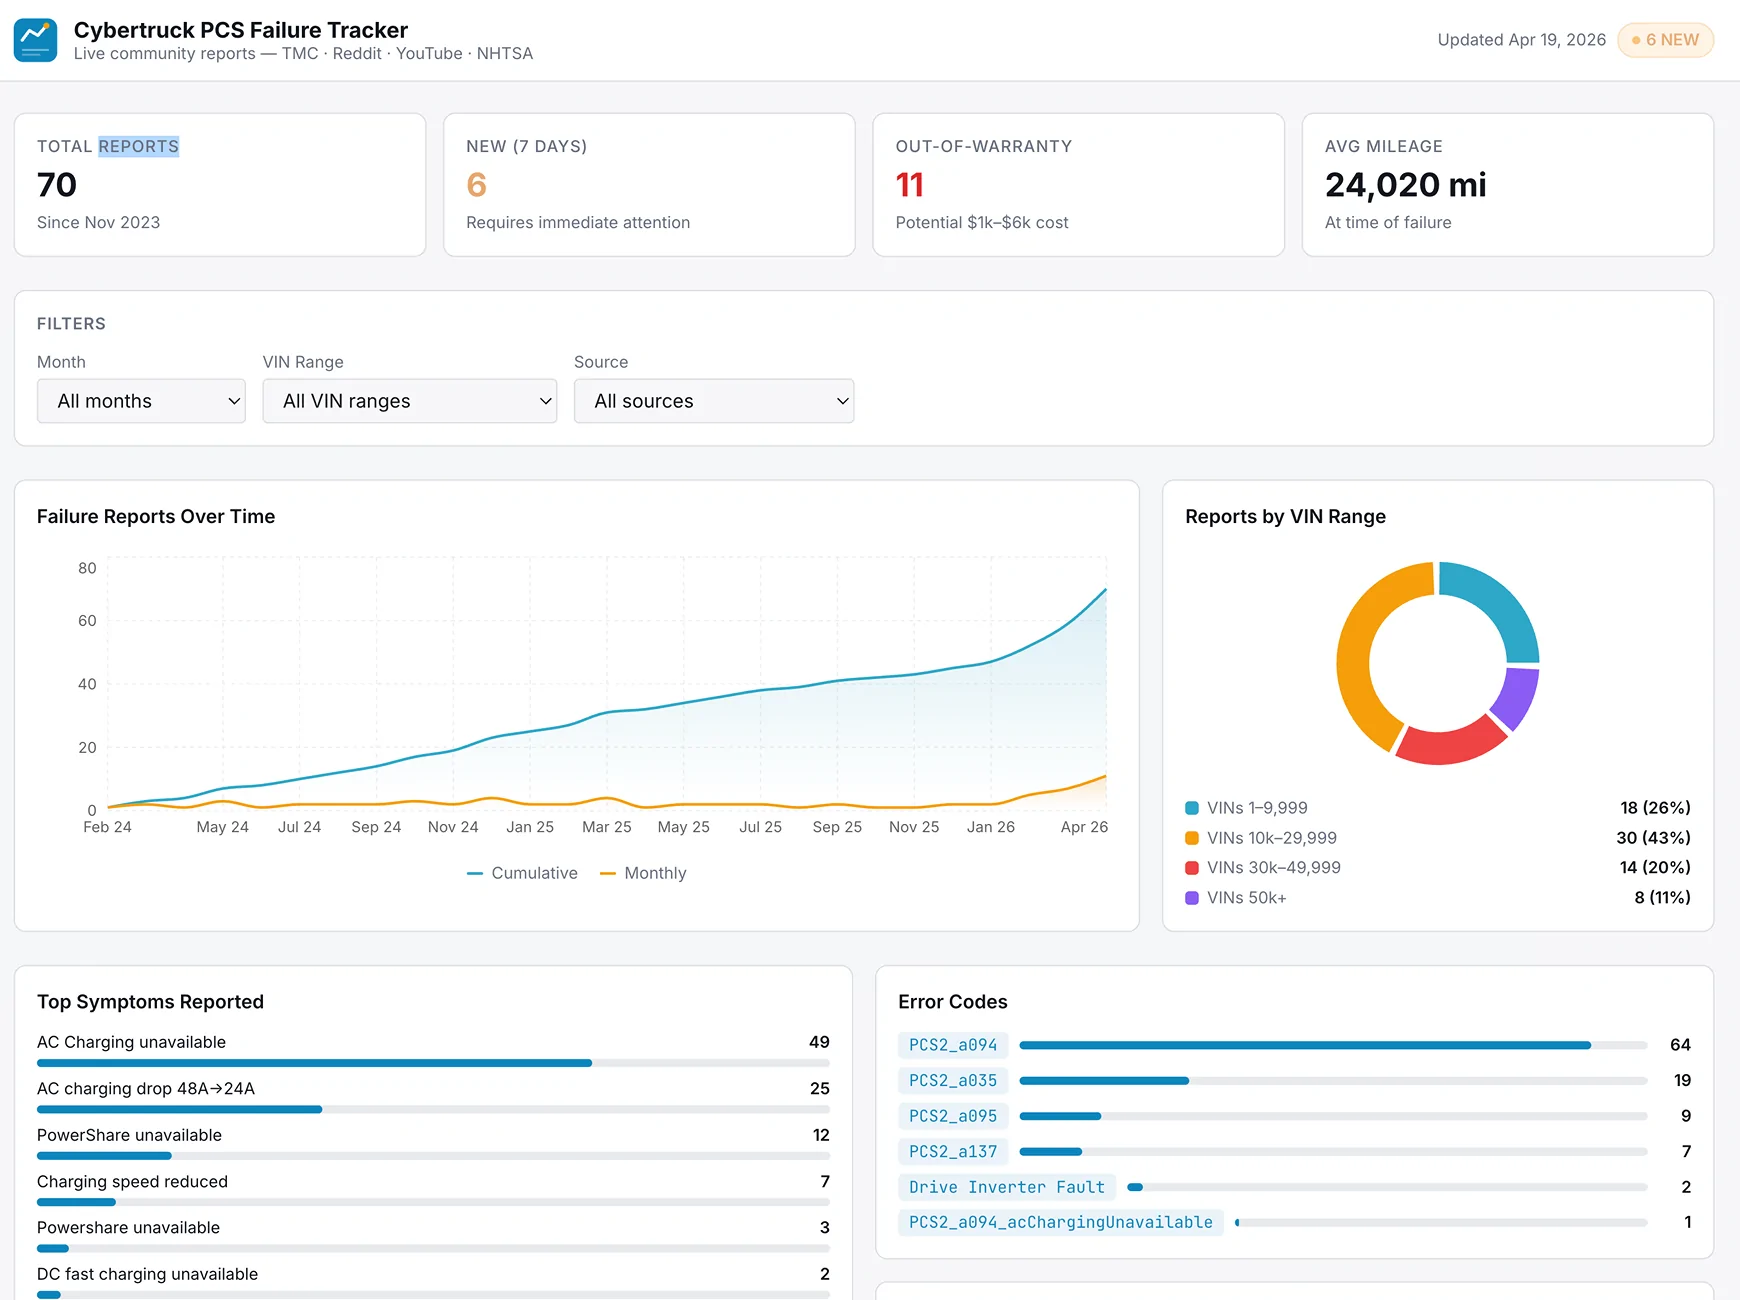Click the "30 (43%)" VIN range value
The width and height of the screenshot is (1740, 1300).
coord(1654,838)
